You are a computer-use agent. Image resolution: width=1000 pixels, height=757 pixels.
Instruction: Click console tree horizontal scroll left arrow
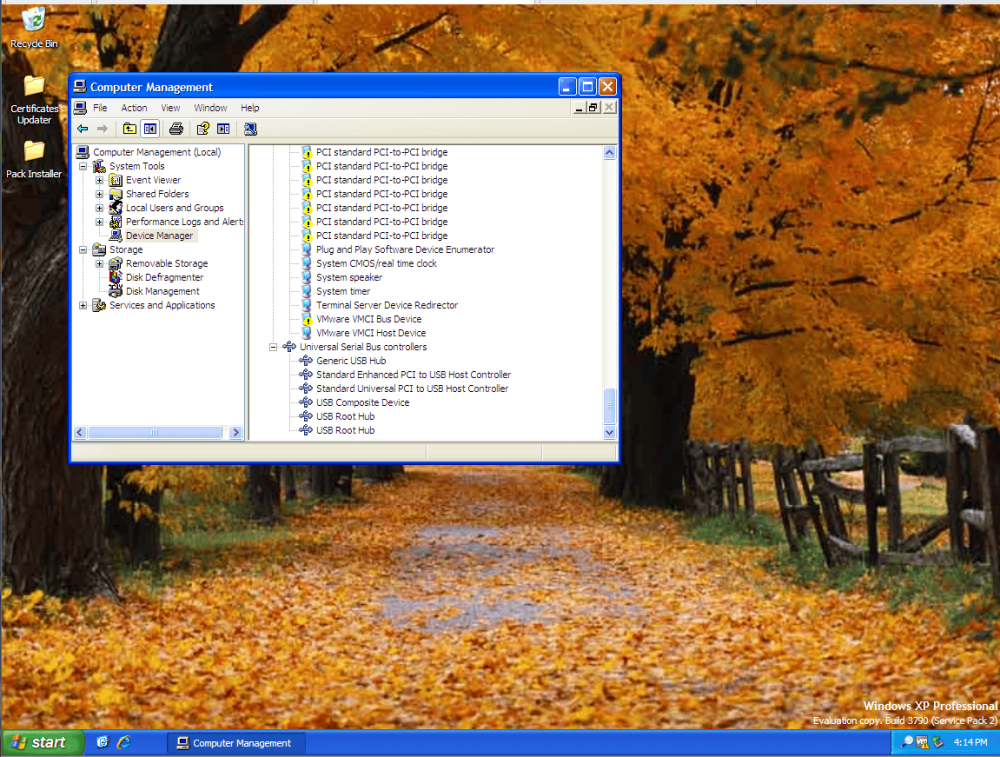click(80, 432)
